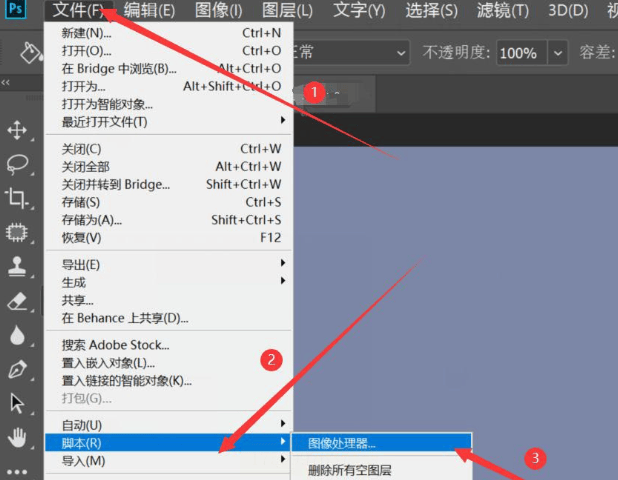Open the 3D(D) menu
The image size is (618, 480).
coord(568,10)
